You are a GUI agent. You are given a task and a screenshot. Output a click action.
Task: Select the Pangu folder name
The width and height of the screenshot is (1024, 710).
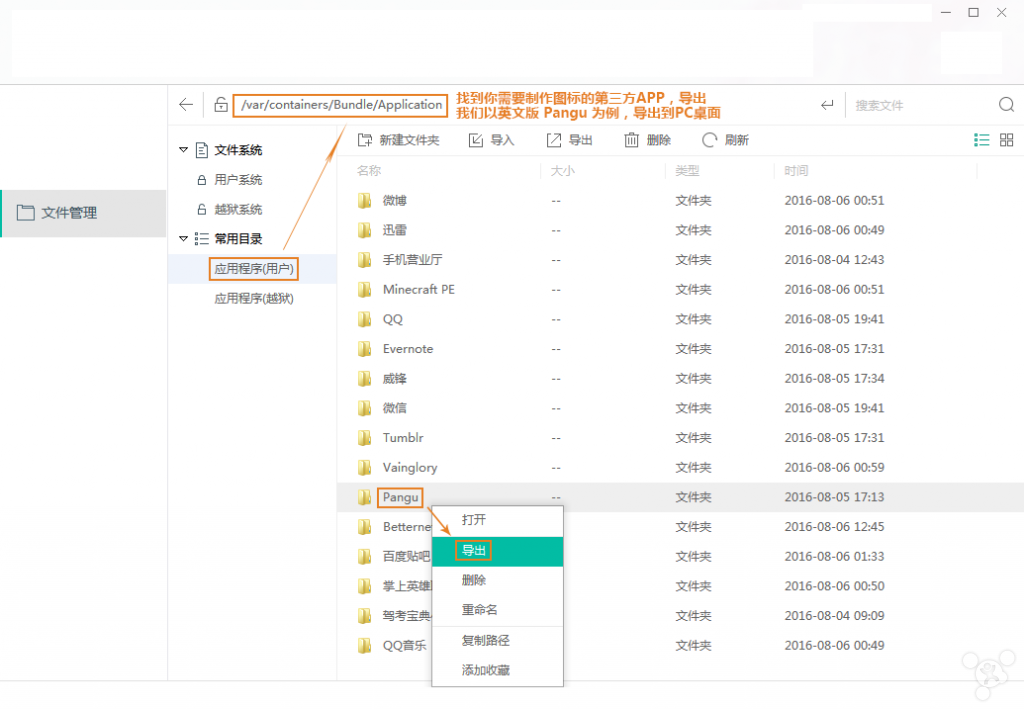point(400,498)
